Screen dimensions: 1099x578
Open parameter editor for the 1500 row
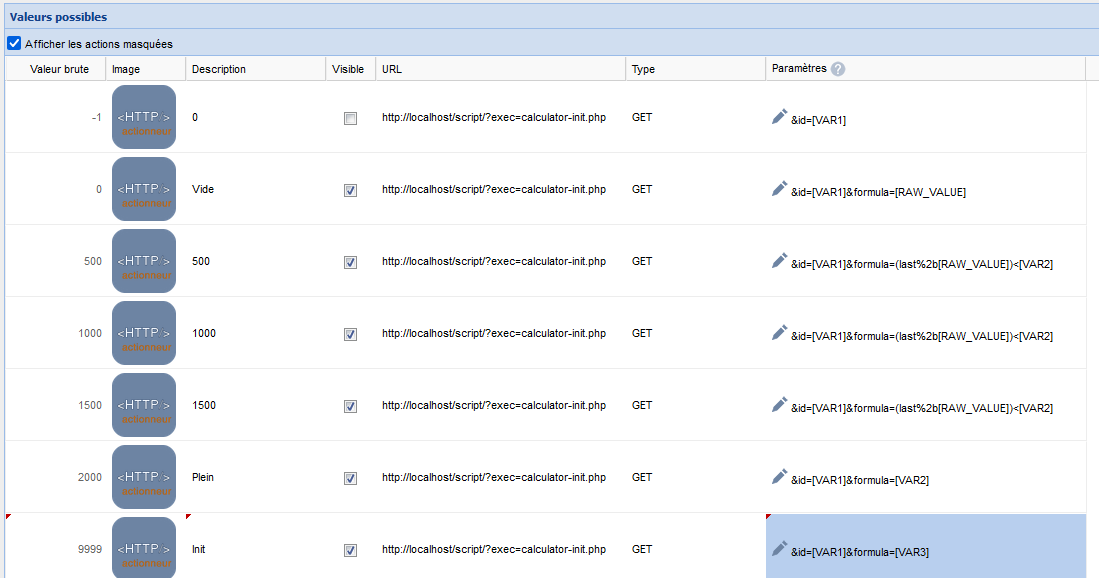tap(780, 405)
